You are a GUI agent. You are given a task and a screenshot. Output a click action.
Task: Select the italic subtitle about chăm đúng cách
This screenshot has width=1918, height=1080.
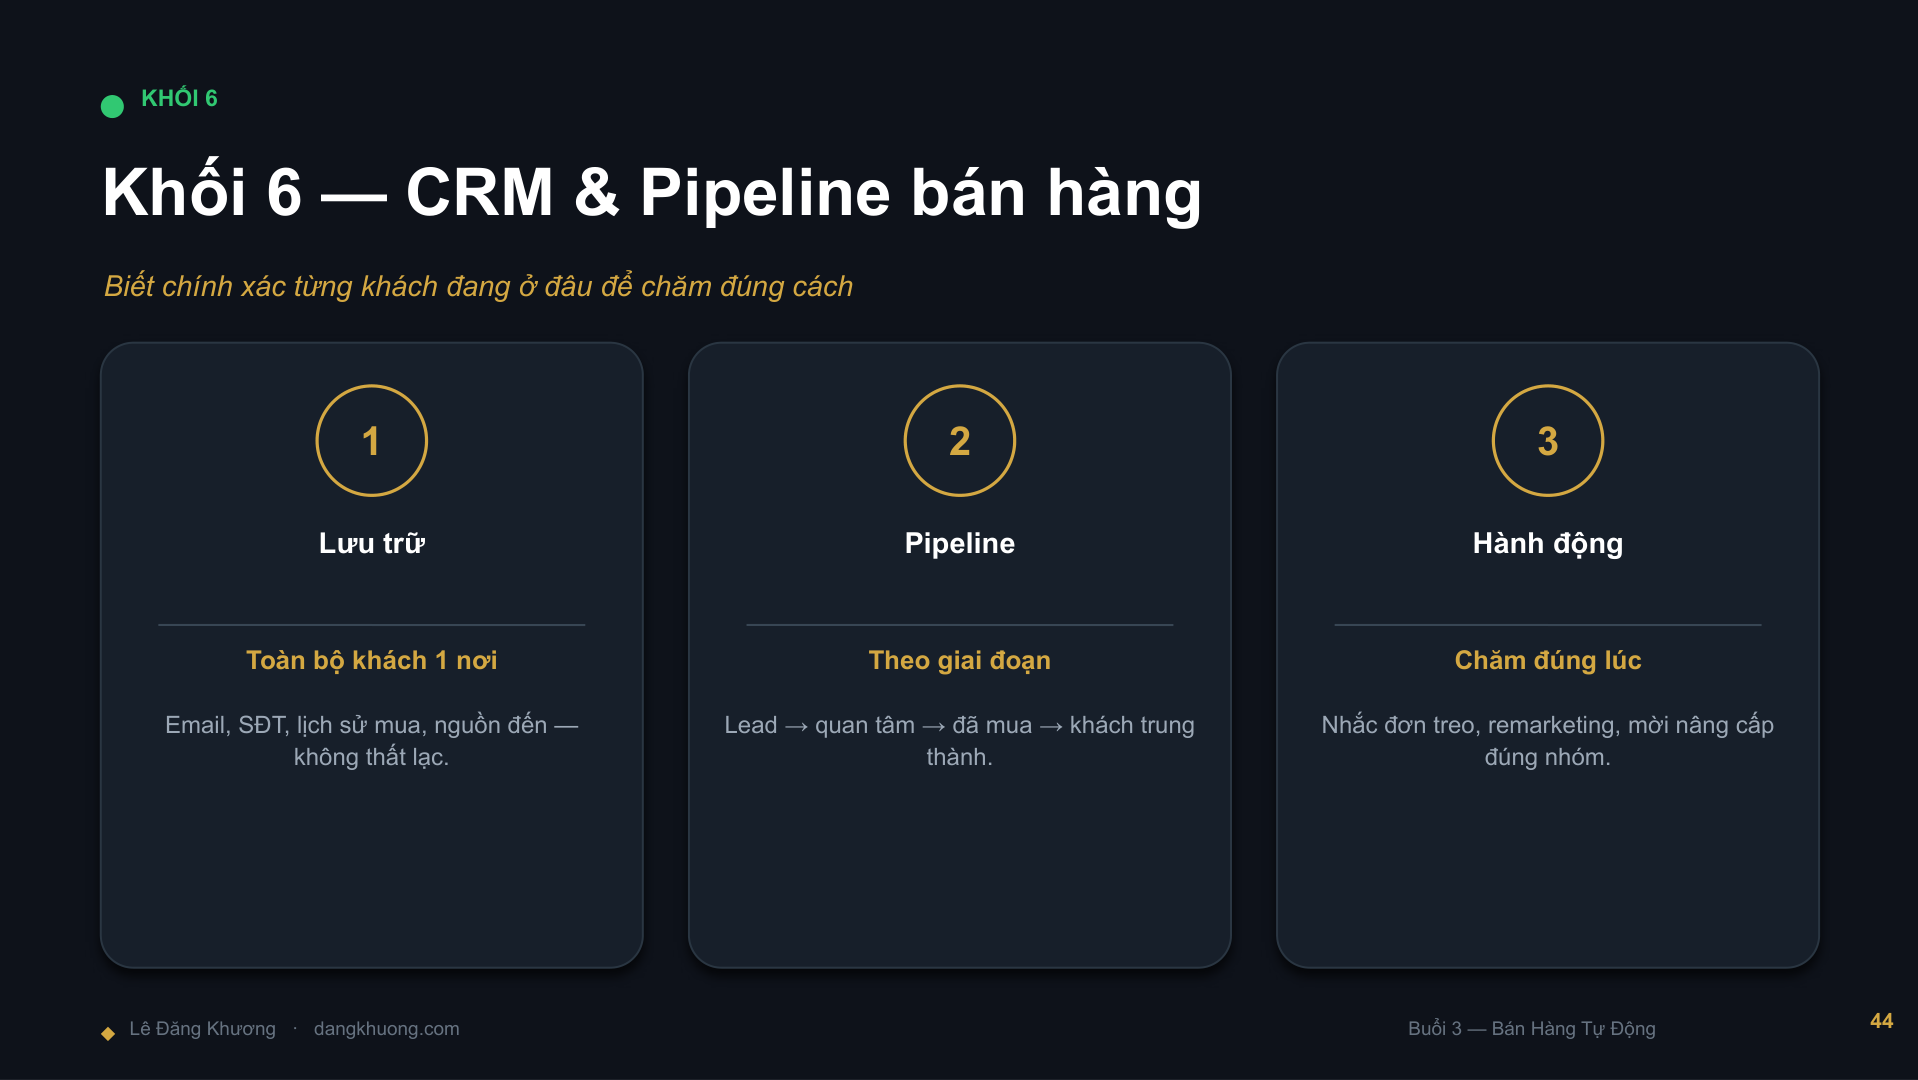click(x=478, y=286)
